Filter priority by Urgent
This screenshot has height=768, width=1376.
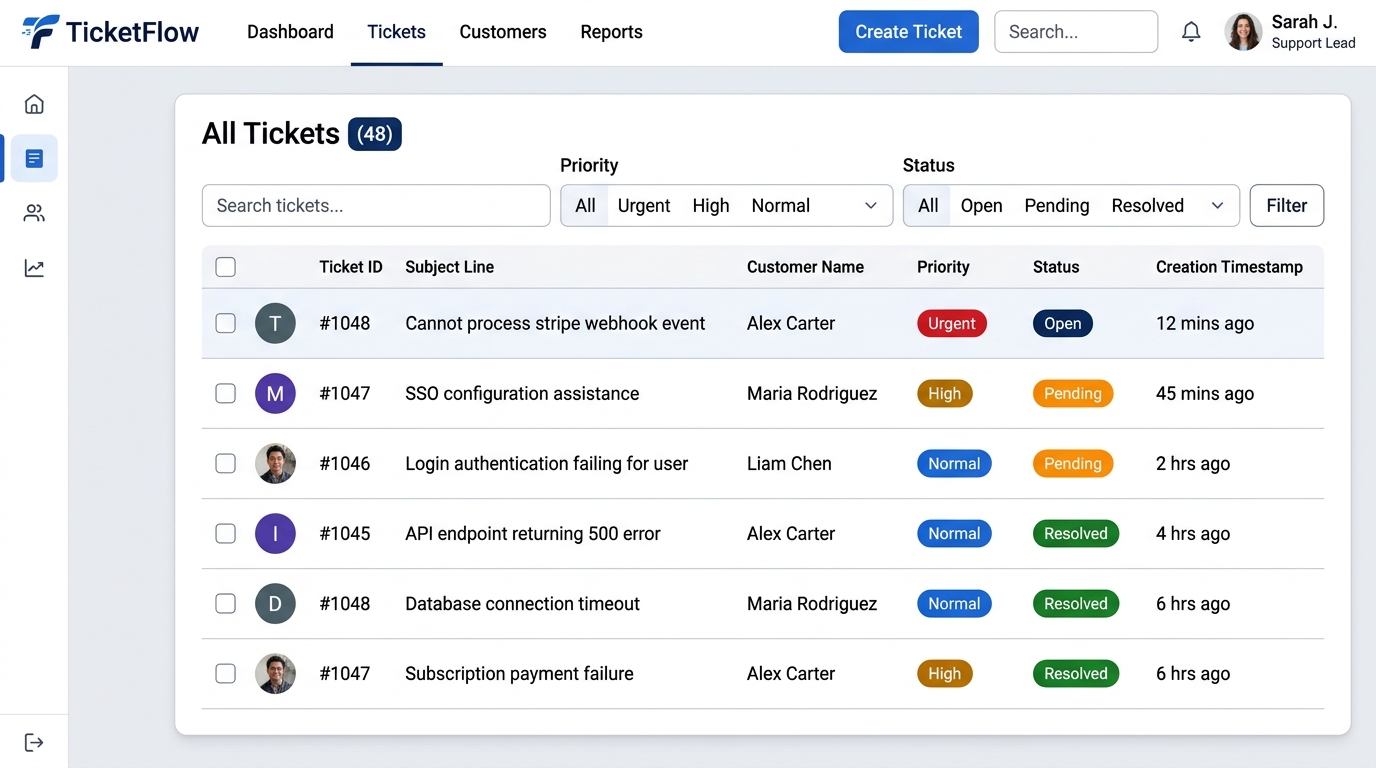[644, 205]
